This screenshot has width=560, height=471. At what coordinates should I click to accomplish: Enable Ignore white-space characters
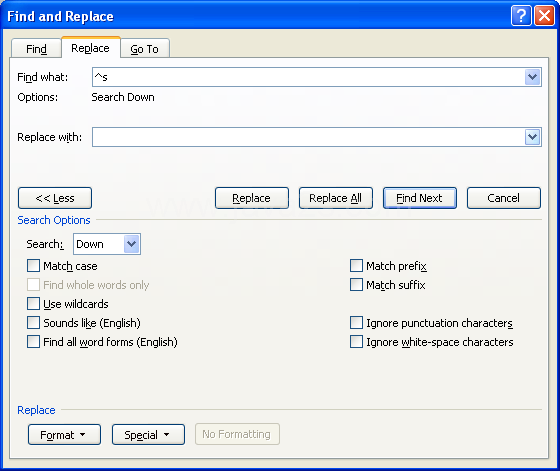tap(356, 342)
